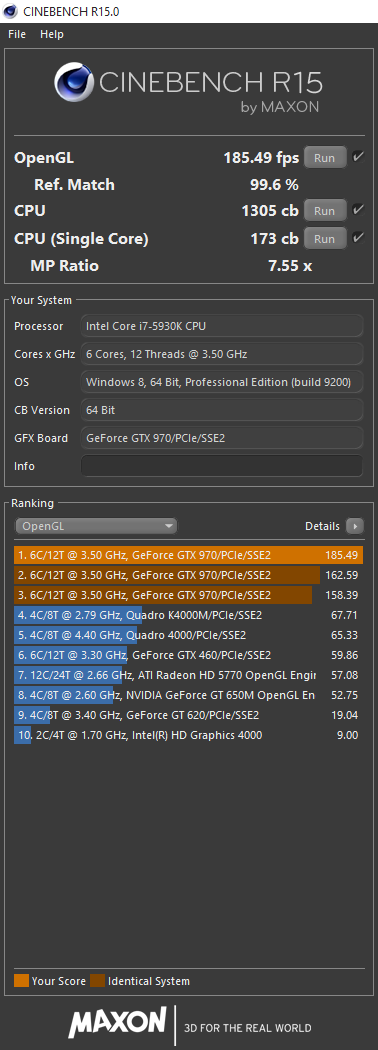Image resolution: width=378 pixels, height=1050 pixels.
Task: Toggle the OpenGL test checkbox
Action: (359, 157)
